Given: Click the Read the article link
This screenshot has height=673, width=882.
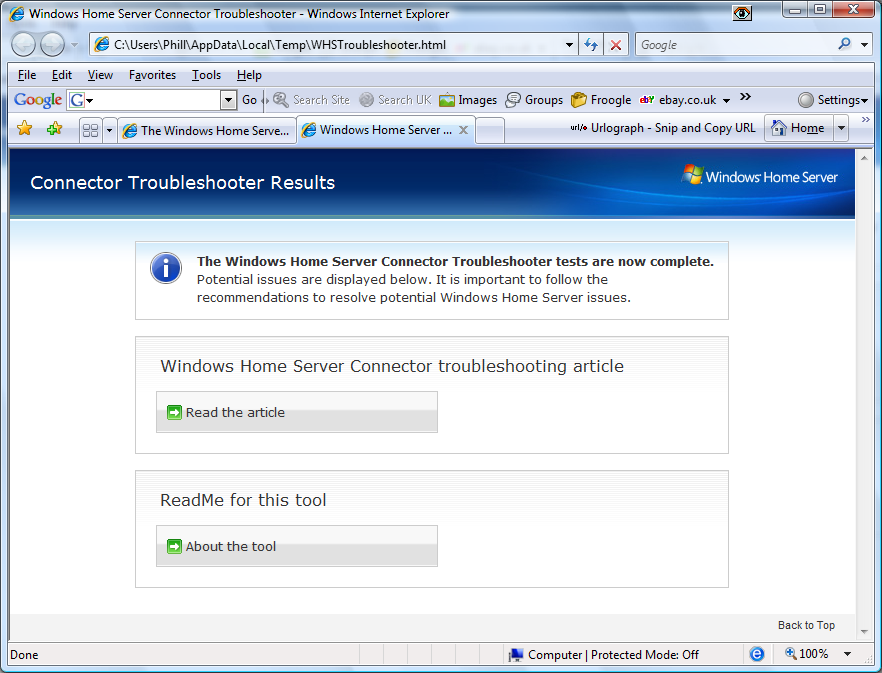Looking at the screenshot, I should 235,412.
